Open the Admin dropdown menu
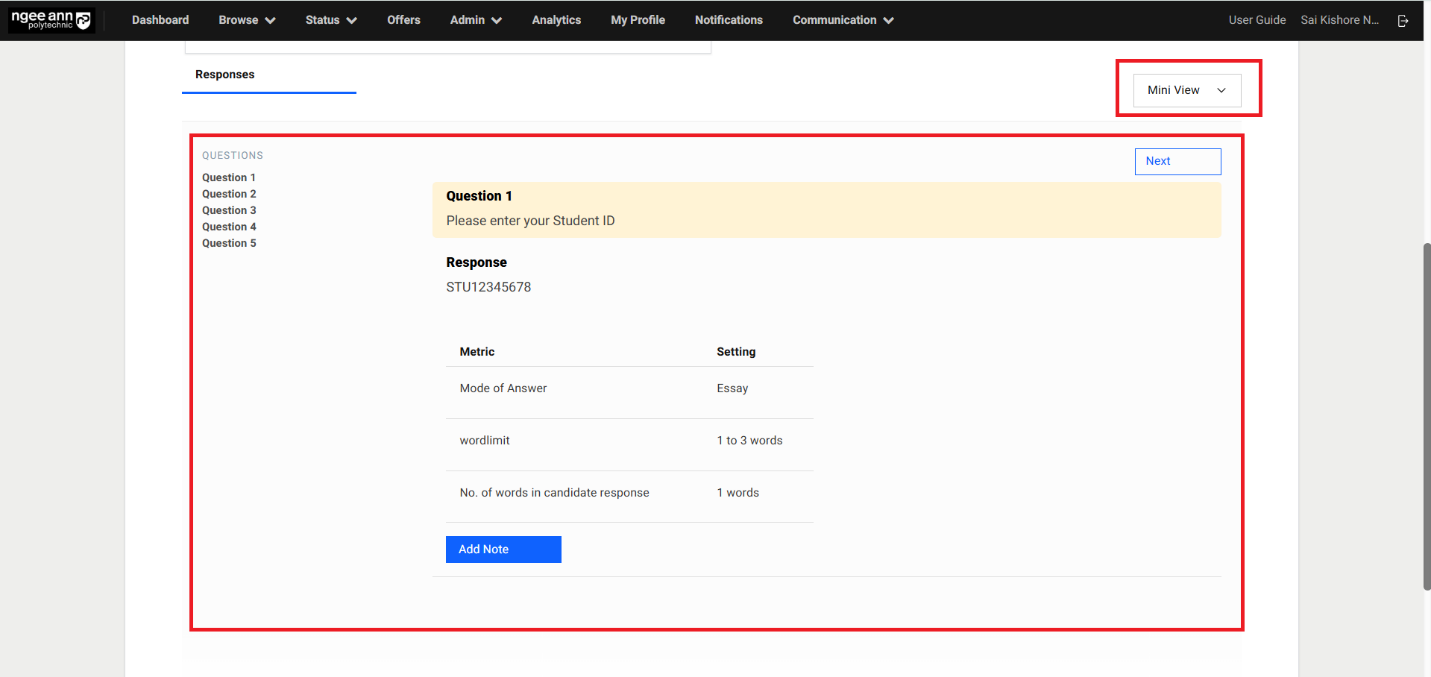This screenshot has width=1431, height=677. (475, 20)
